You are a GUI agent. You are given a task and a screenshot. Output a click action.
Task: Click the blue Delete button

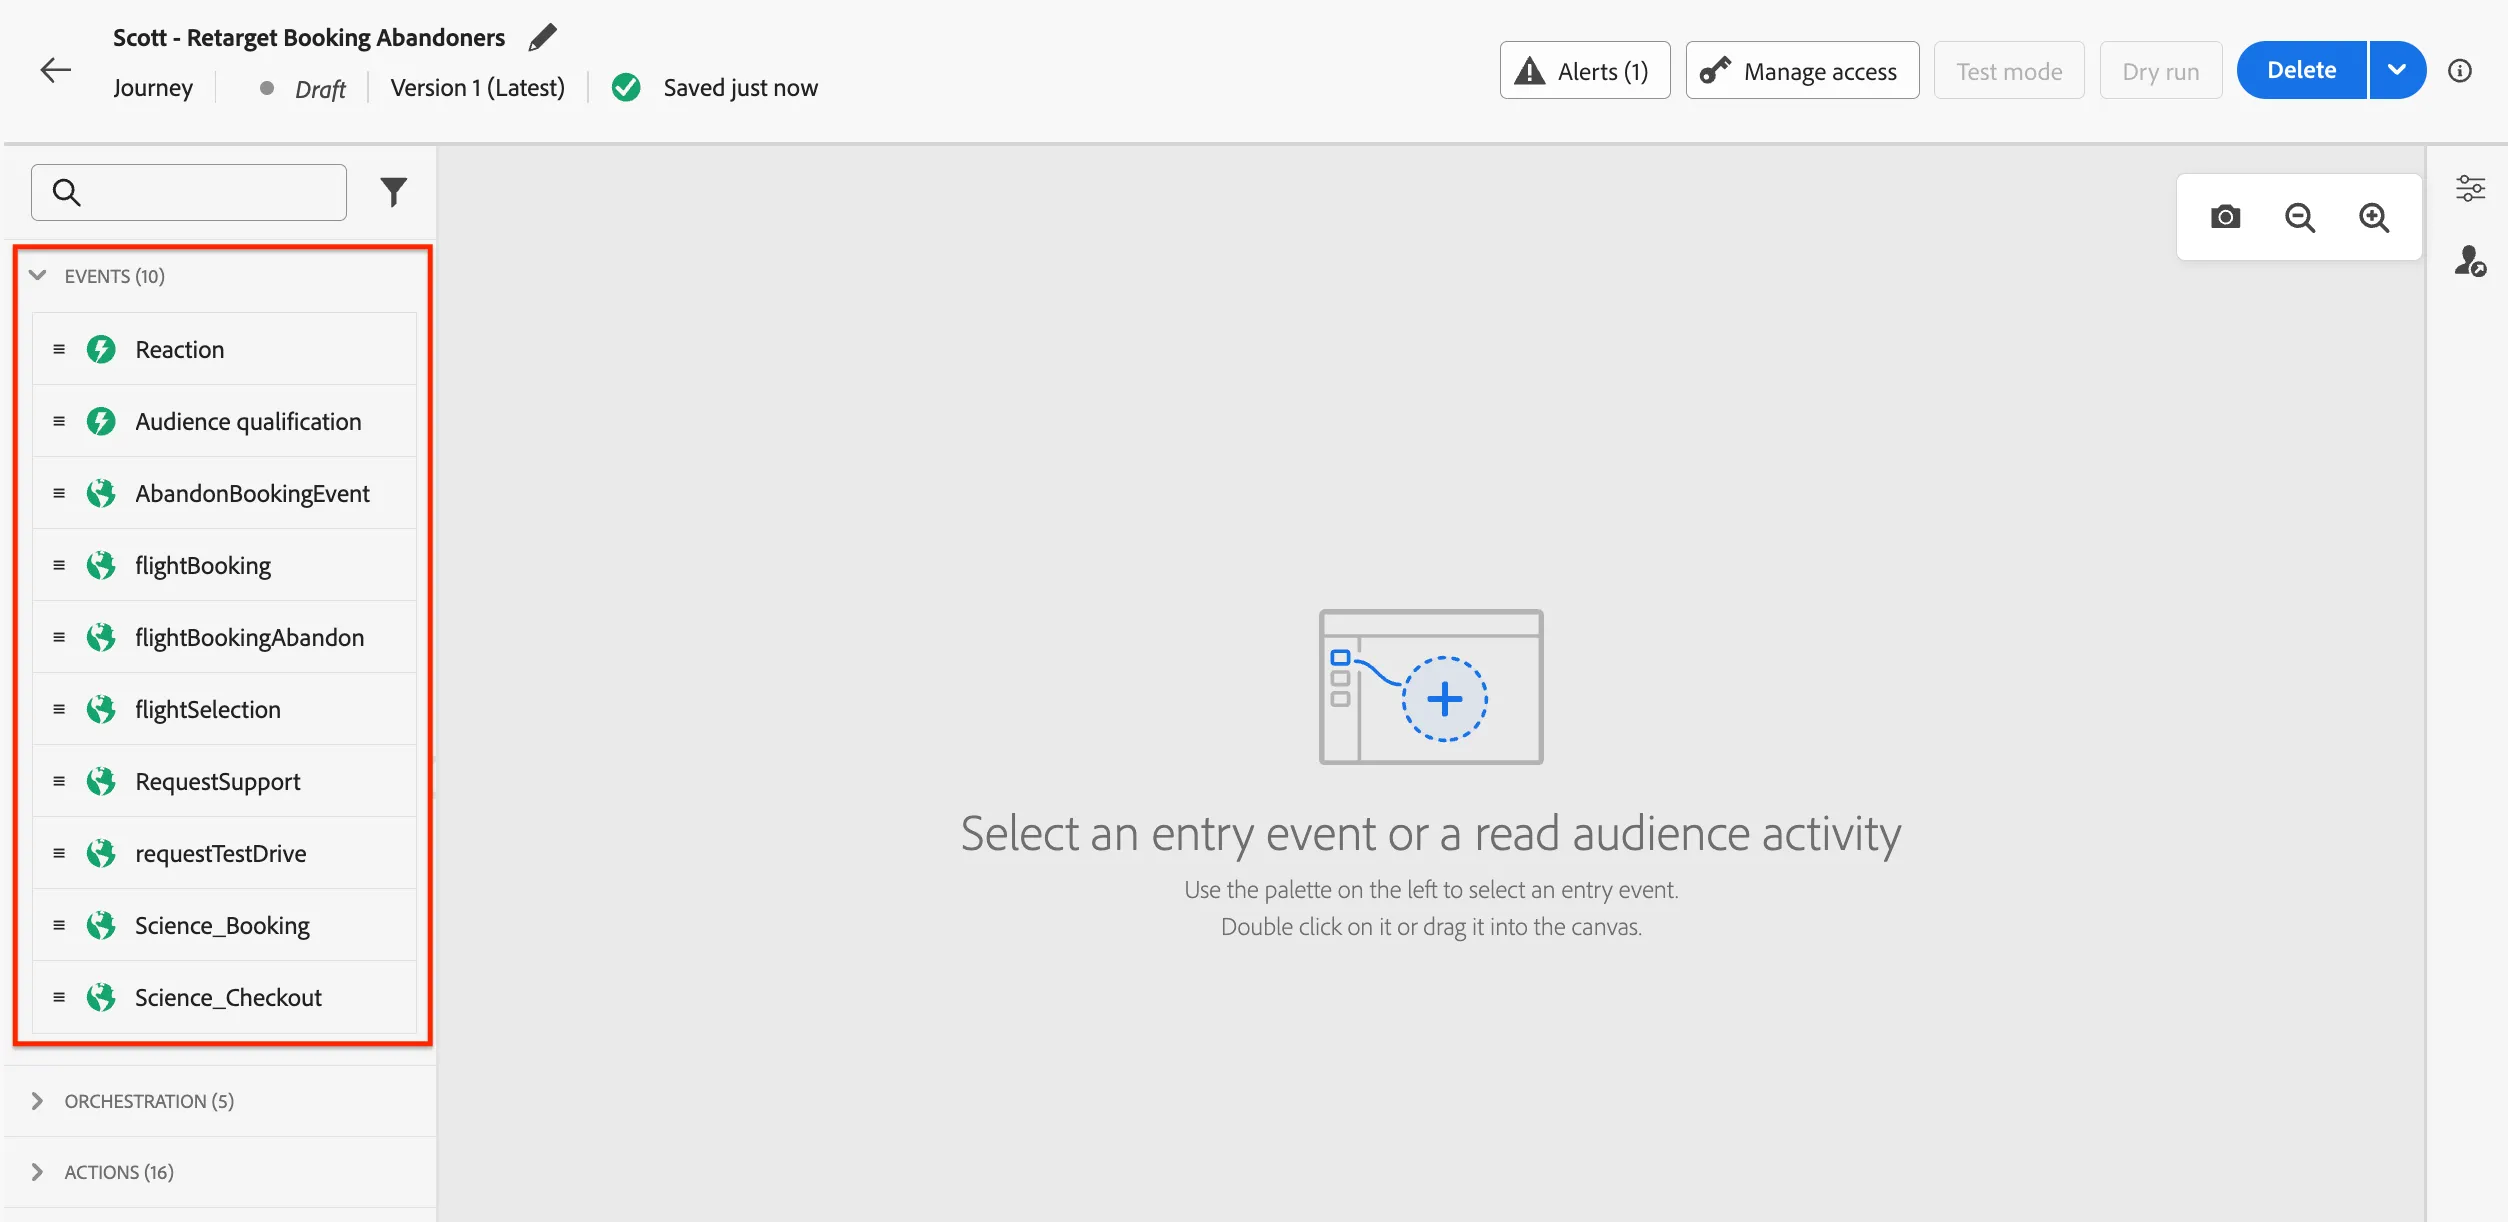(2302, 70)
